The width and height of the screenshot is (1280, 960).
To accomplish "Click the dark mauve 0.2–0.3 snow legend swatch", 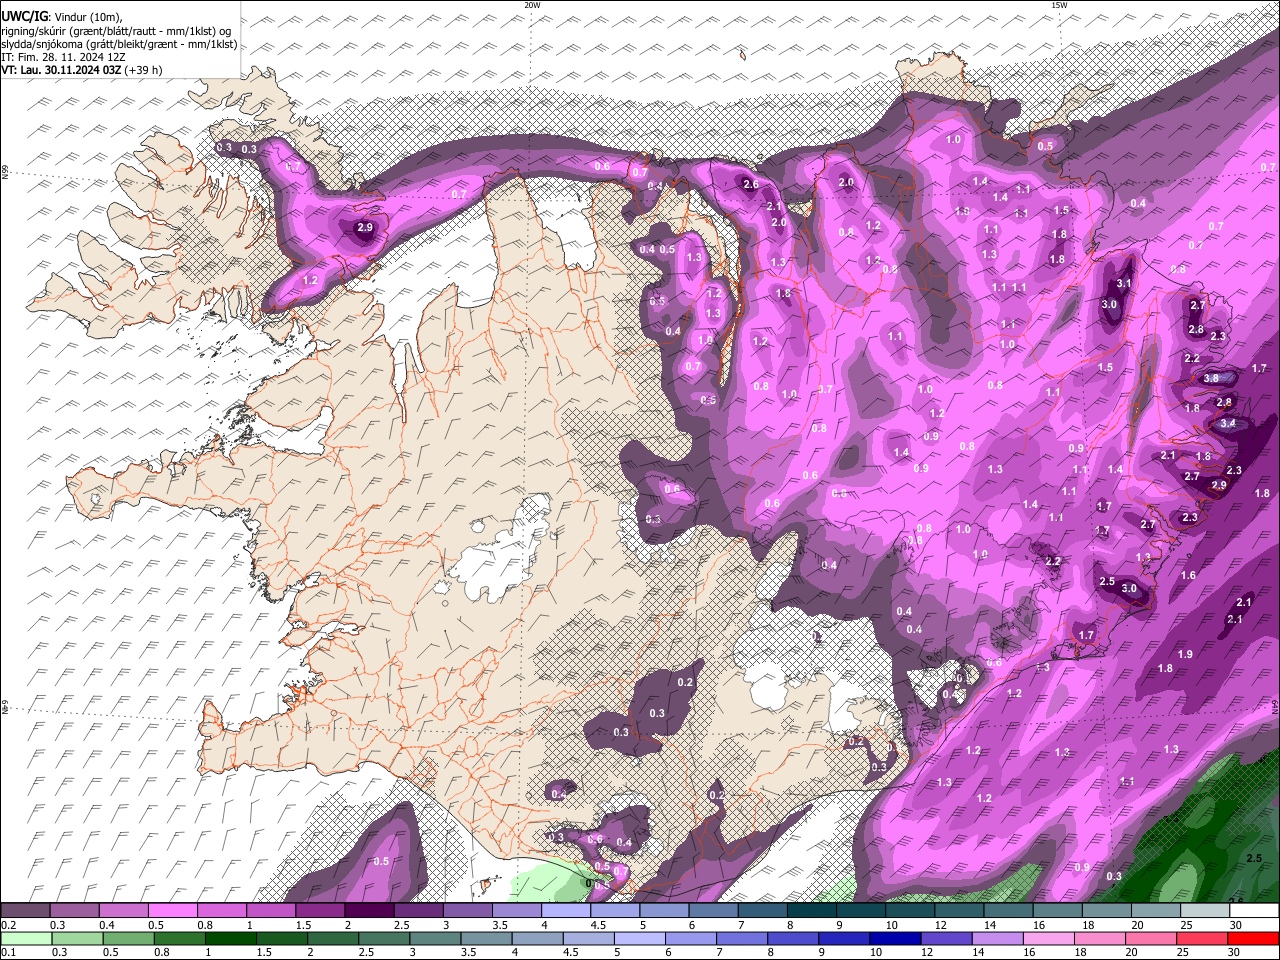I will [x=25, y=911].
